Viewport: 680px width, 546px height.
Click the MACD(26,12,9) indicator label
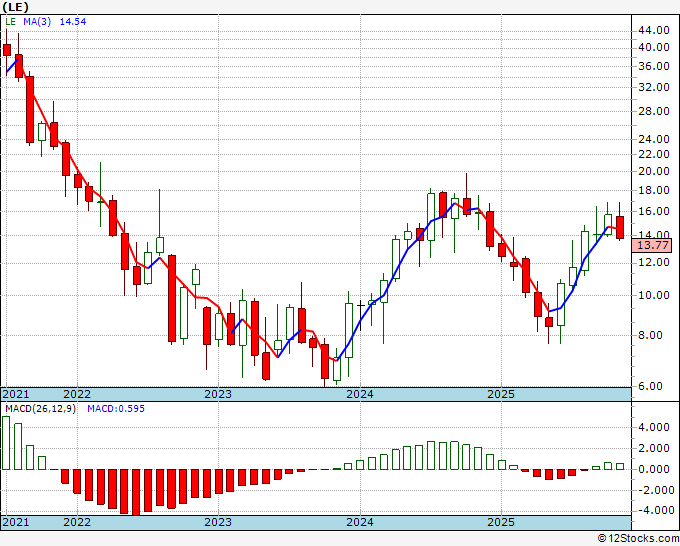pos(40,409)
